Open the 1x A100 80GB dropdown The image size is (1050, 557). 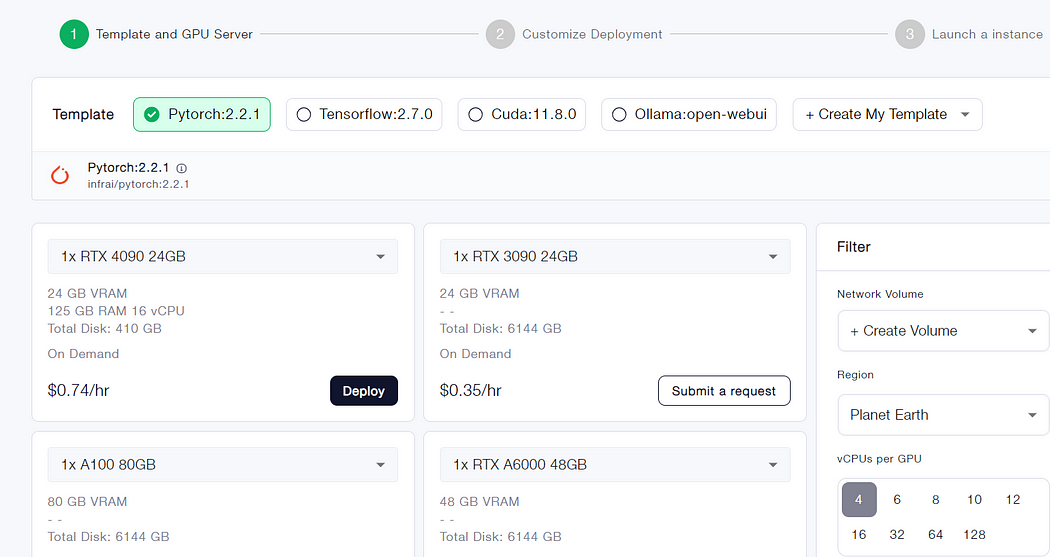pyautogui.click(x=222, y=464)
